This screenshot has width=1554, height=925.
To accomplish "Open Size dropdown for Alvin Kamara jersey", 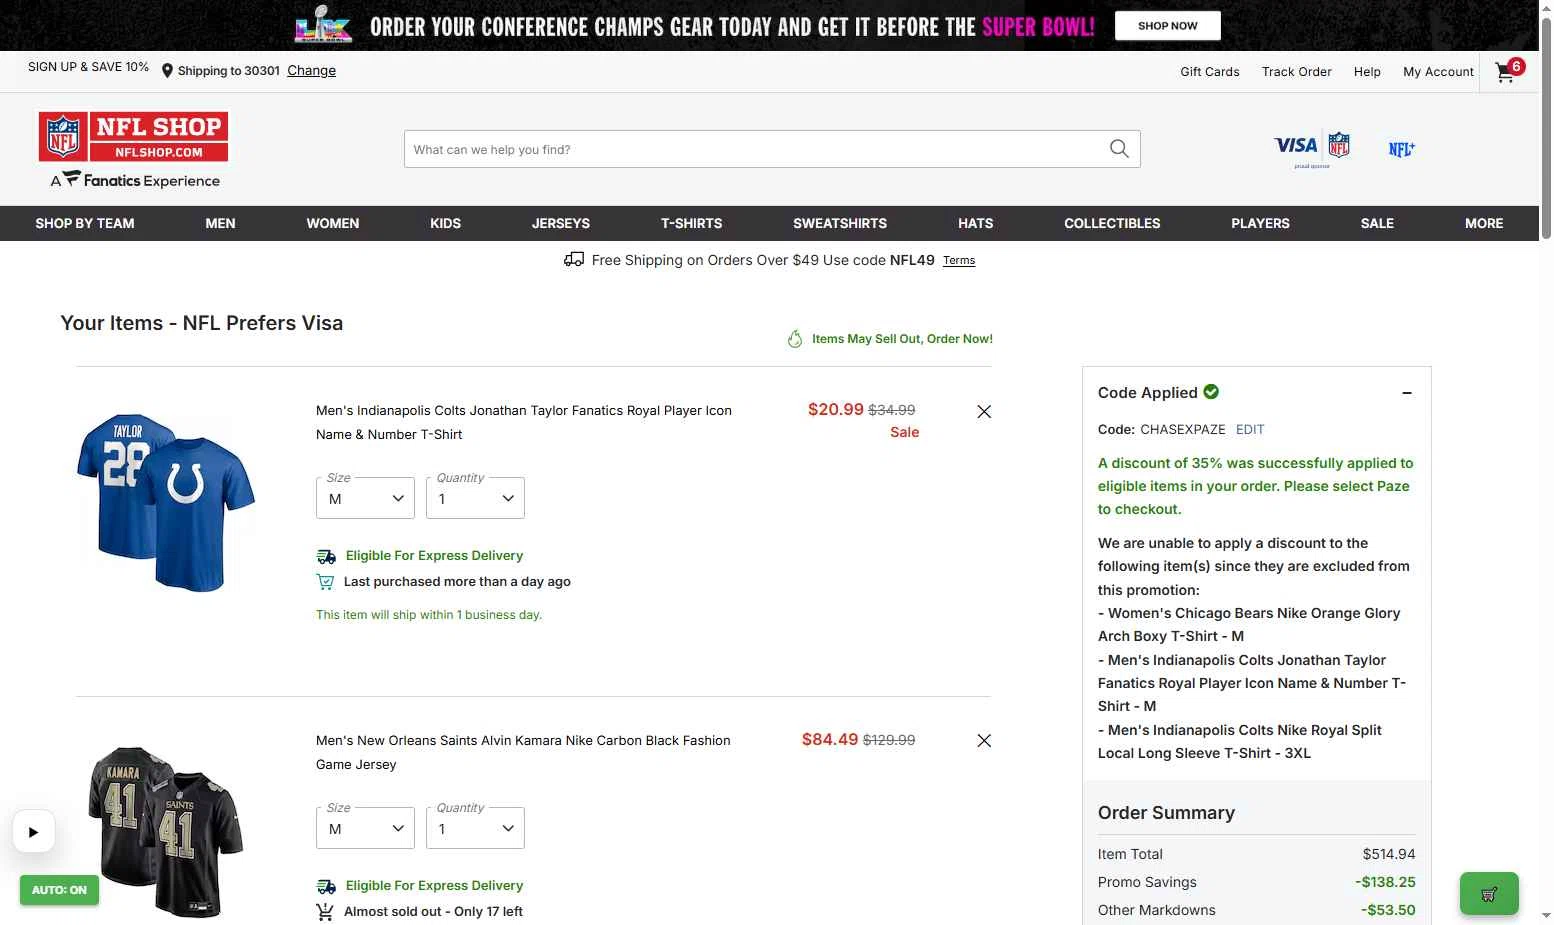I will pyautogui.click(x=365, y=828).
